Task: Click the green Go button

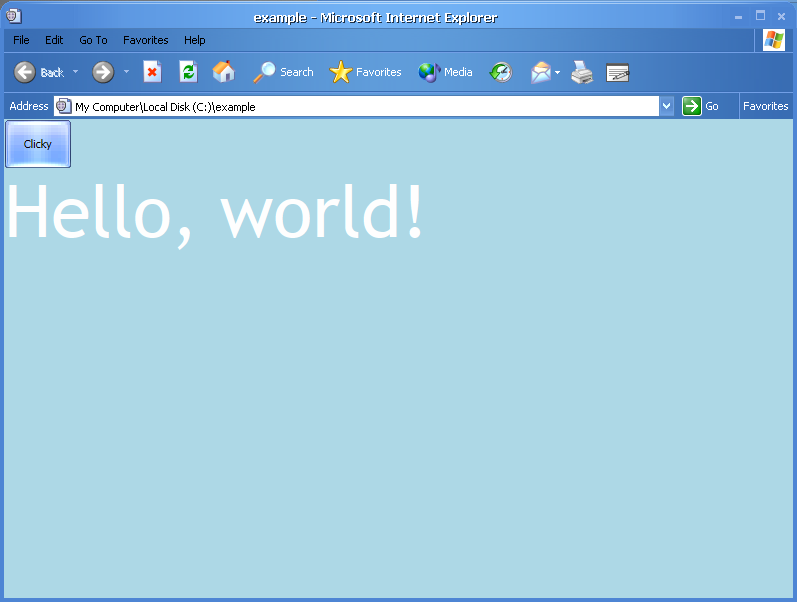Action: tap(700, 106)
